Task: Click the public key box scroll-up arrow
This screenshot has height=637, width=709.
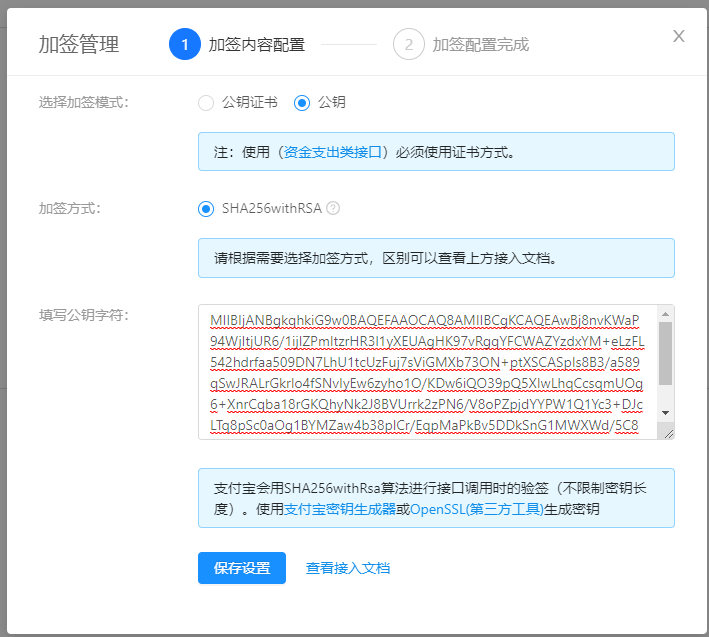Action: [666, 314]
